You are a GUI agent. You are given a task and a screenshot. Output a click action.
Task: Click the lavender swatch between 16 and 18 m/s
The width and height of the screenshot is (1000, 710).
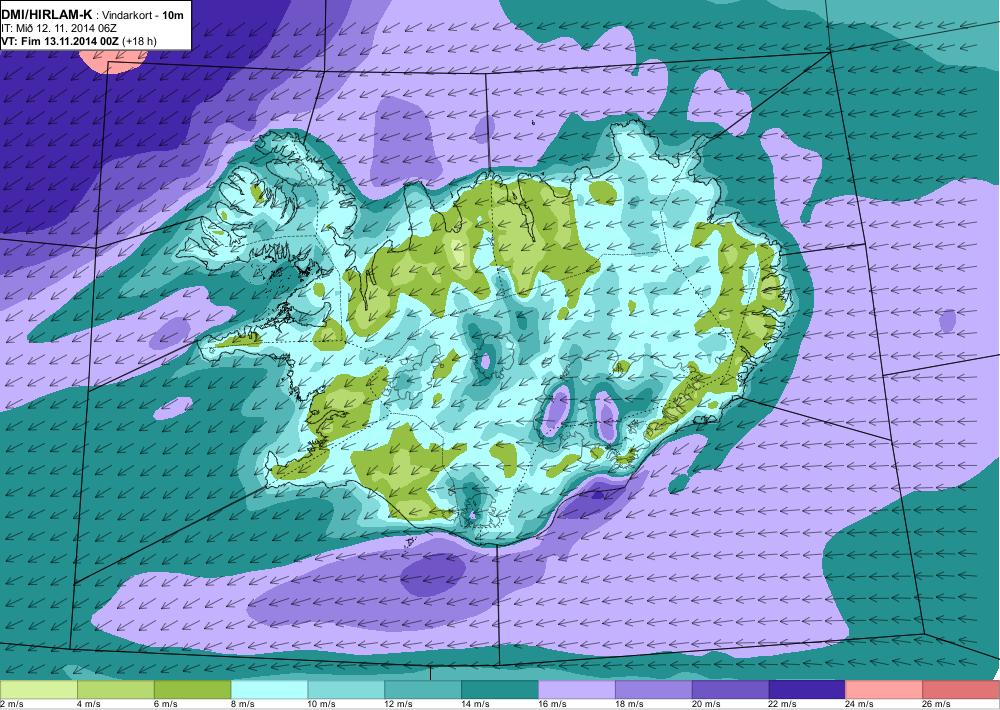click(x=577, y=690)
